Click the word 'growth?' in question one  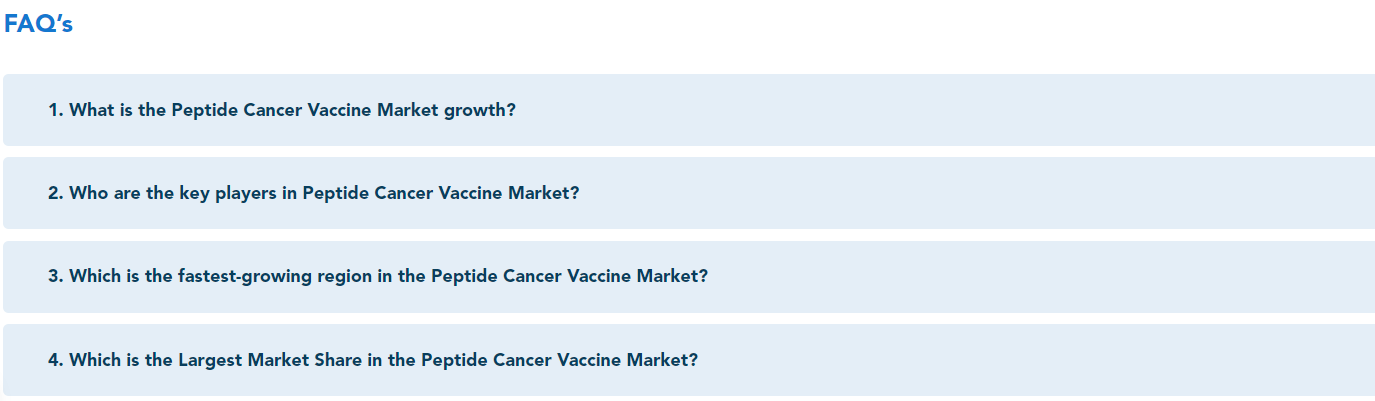tap(480, 111)
